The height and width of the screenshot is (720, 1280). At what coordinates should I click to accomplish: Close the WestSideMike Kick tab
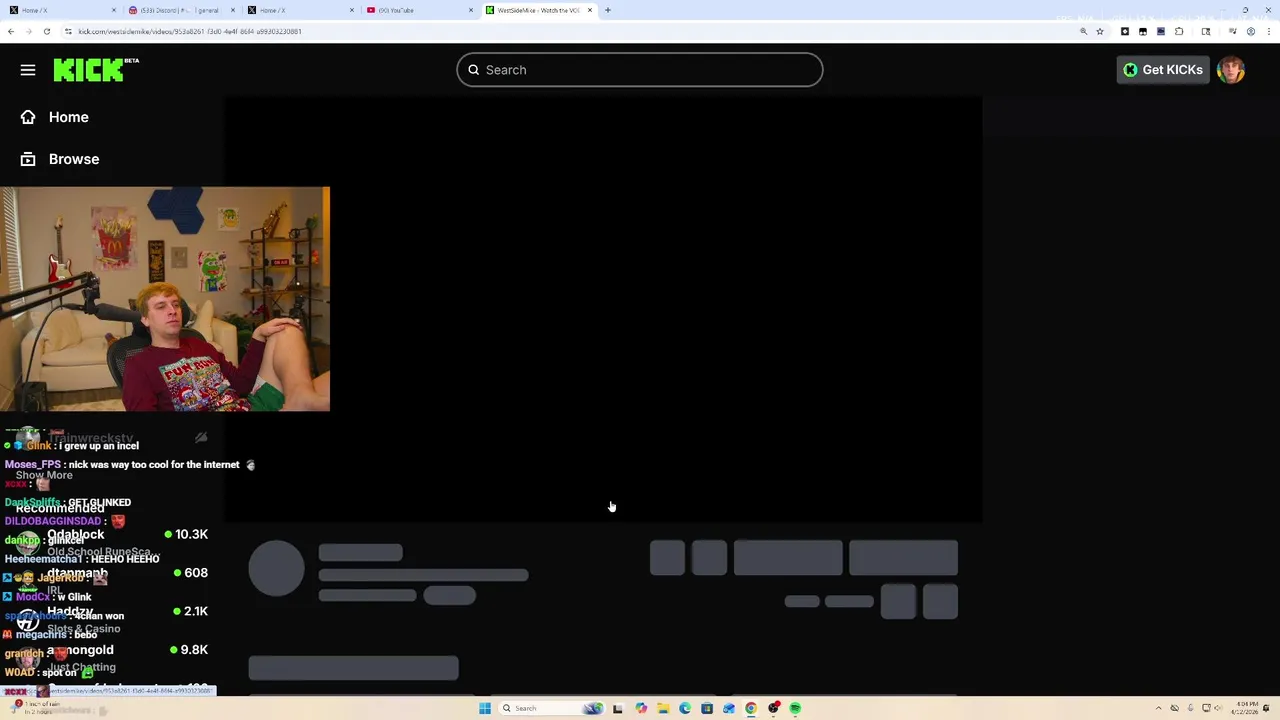point(590,10)
